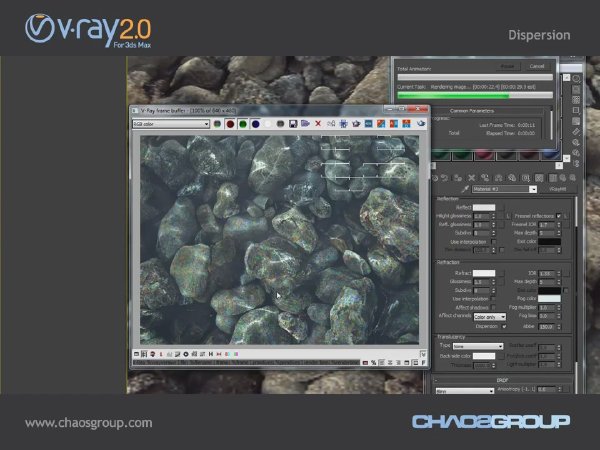Image resolution: width=600 pixels, height=450 pixels.
Task: Open Affect channels Color only dropdown
Action: (x=490, y=317)
